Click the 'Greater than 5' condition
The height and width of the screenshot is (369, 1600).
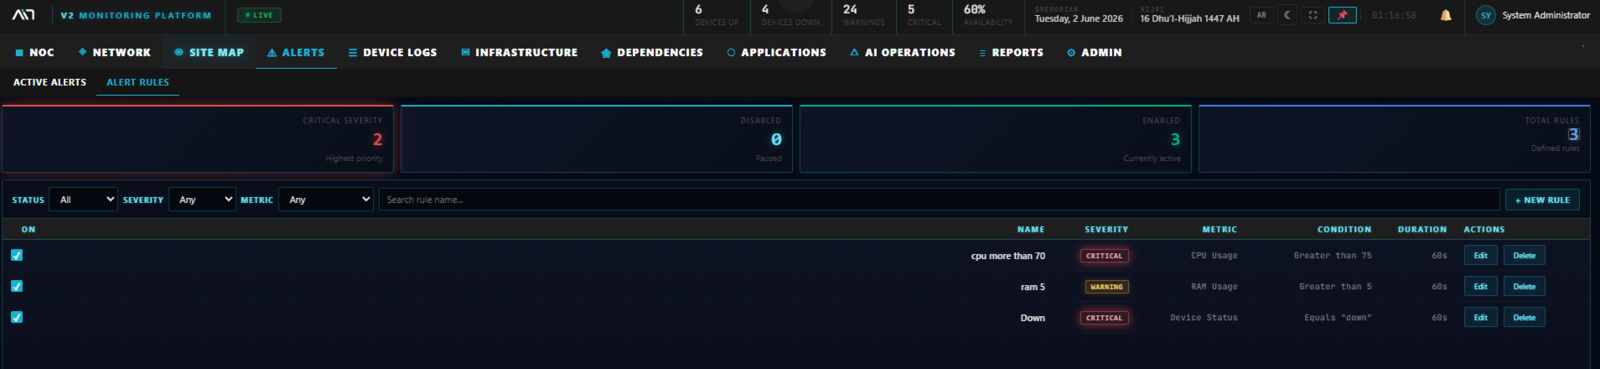(x=1335, y=287)
